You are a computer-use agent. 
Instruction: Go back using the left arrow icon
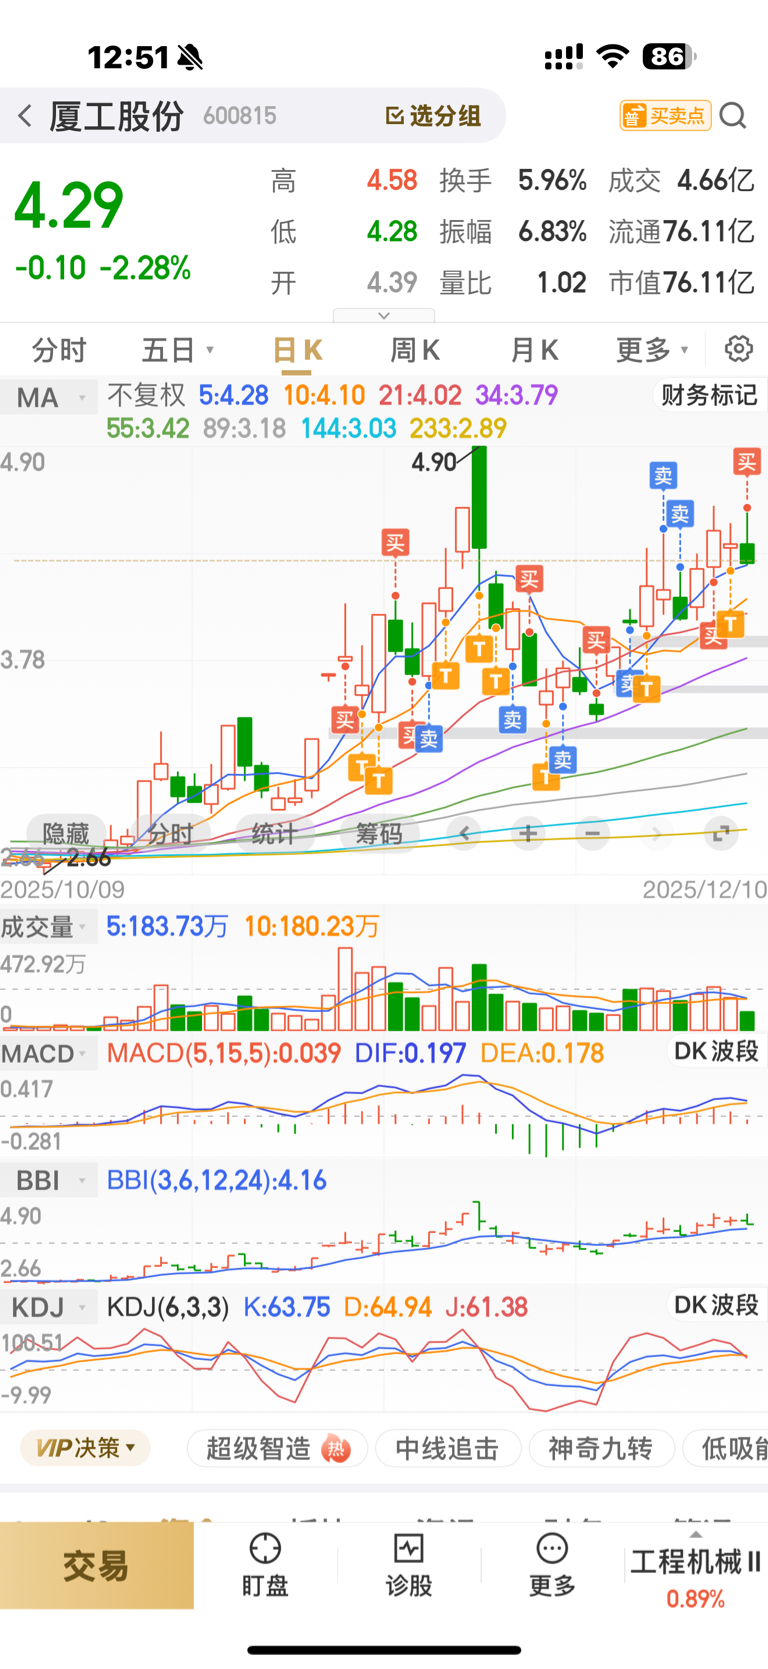[x=25, y=116]
